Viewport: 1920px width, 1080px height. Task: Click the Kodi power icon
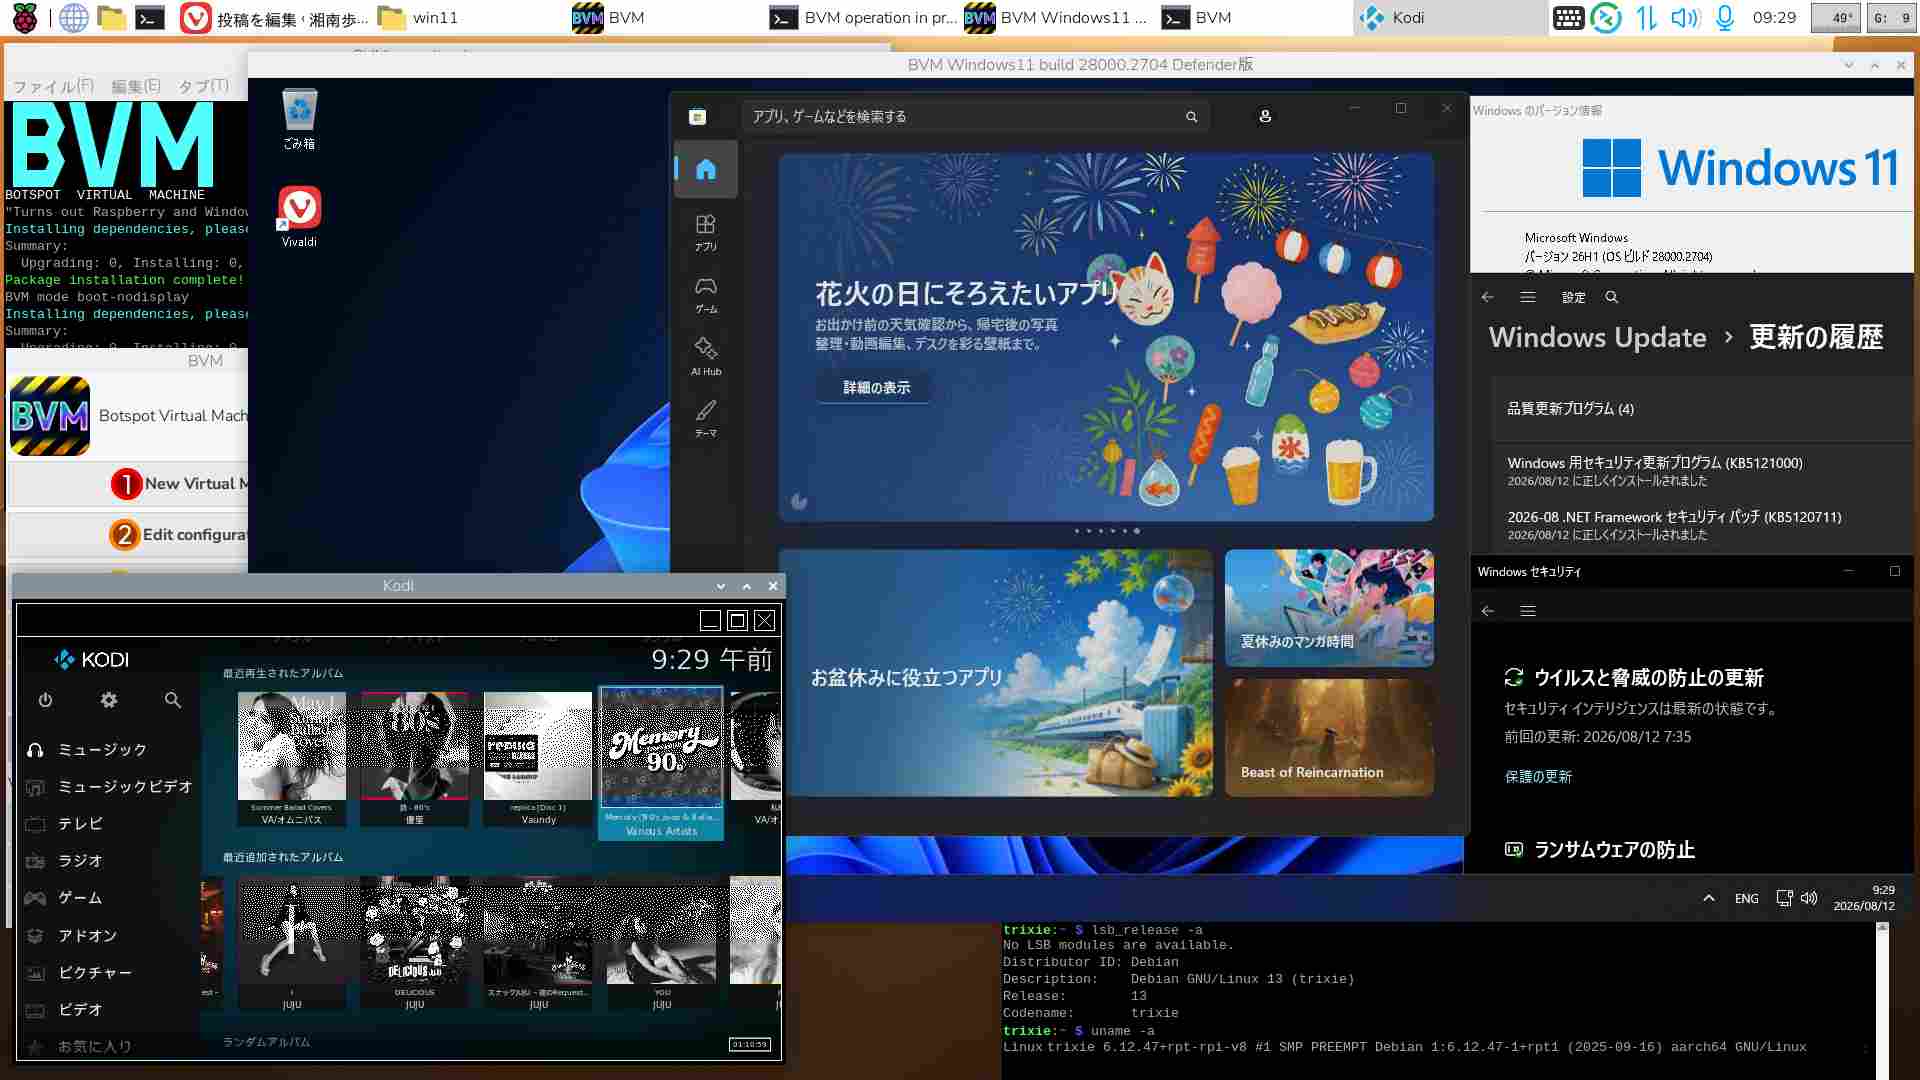(45, 700)
